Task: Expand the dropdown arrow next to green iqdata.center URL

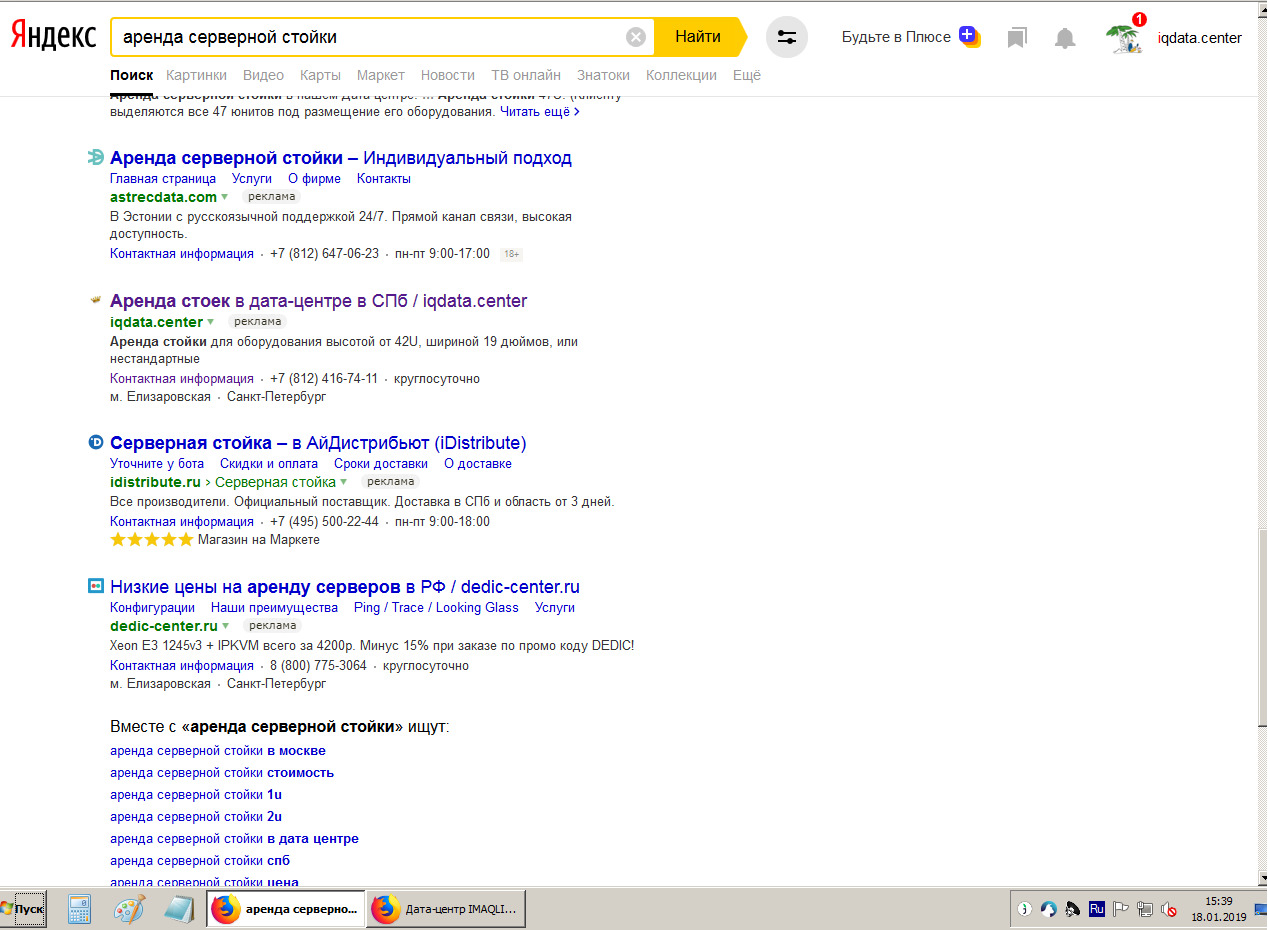Action: click(x=210, y=322)
